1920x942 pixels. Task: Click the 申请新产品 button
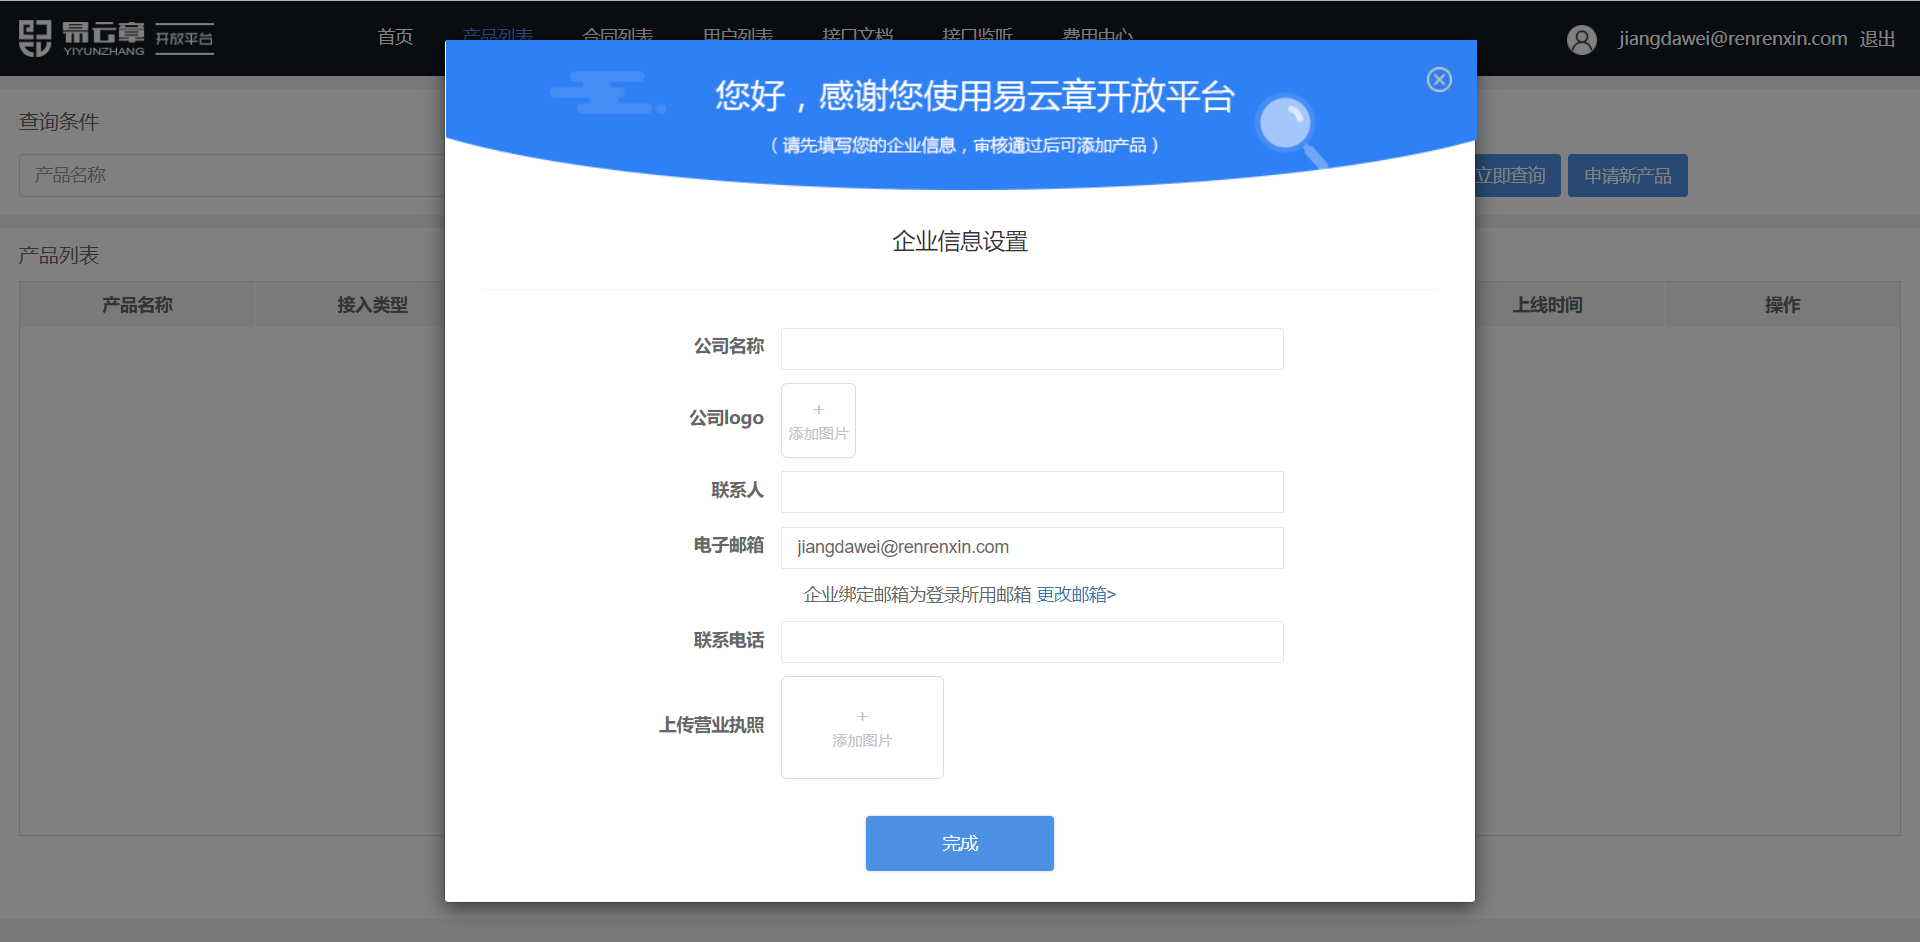(x=1627, y=176)
